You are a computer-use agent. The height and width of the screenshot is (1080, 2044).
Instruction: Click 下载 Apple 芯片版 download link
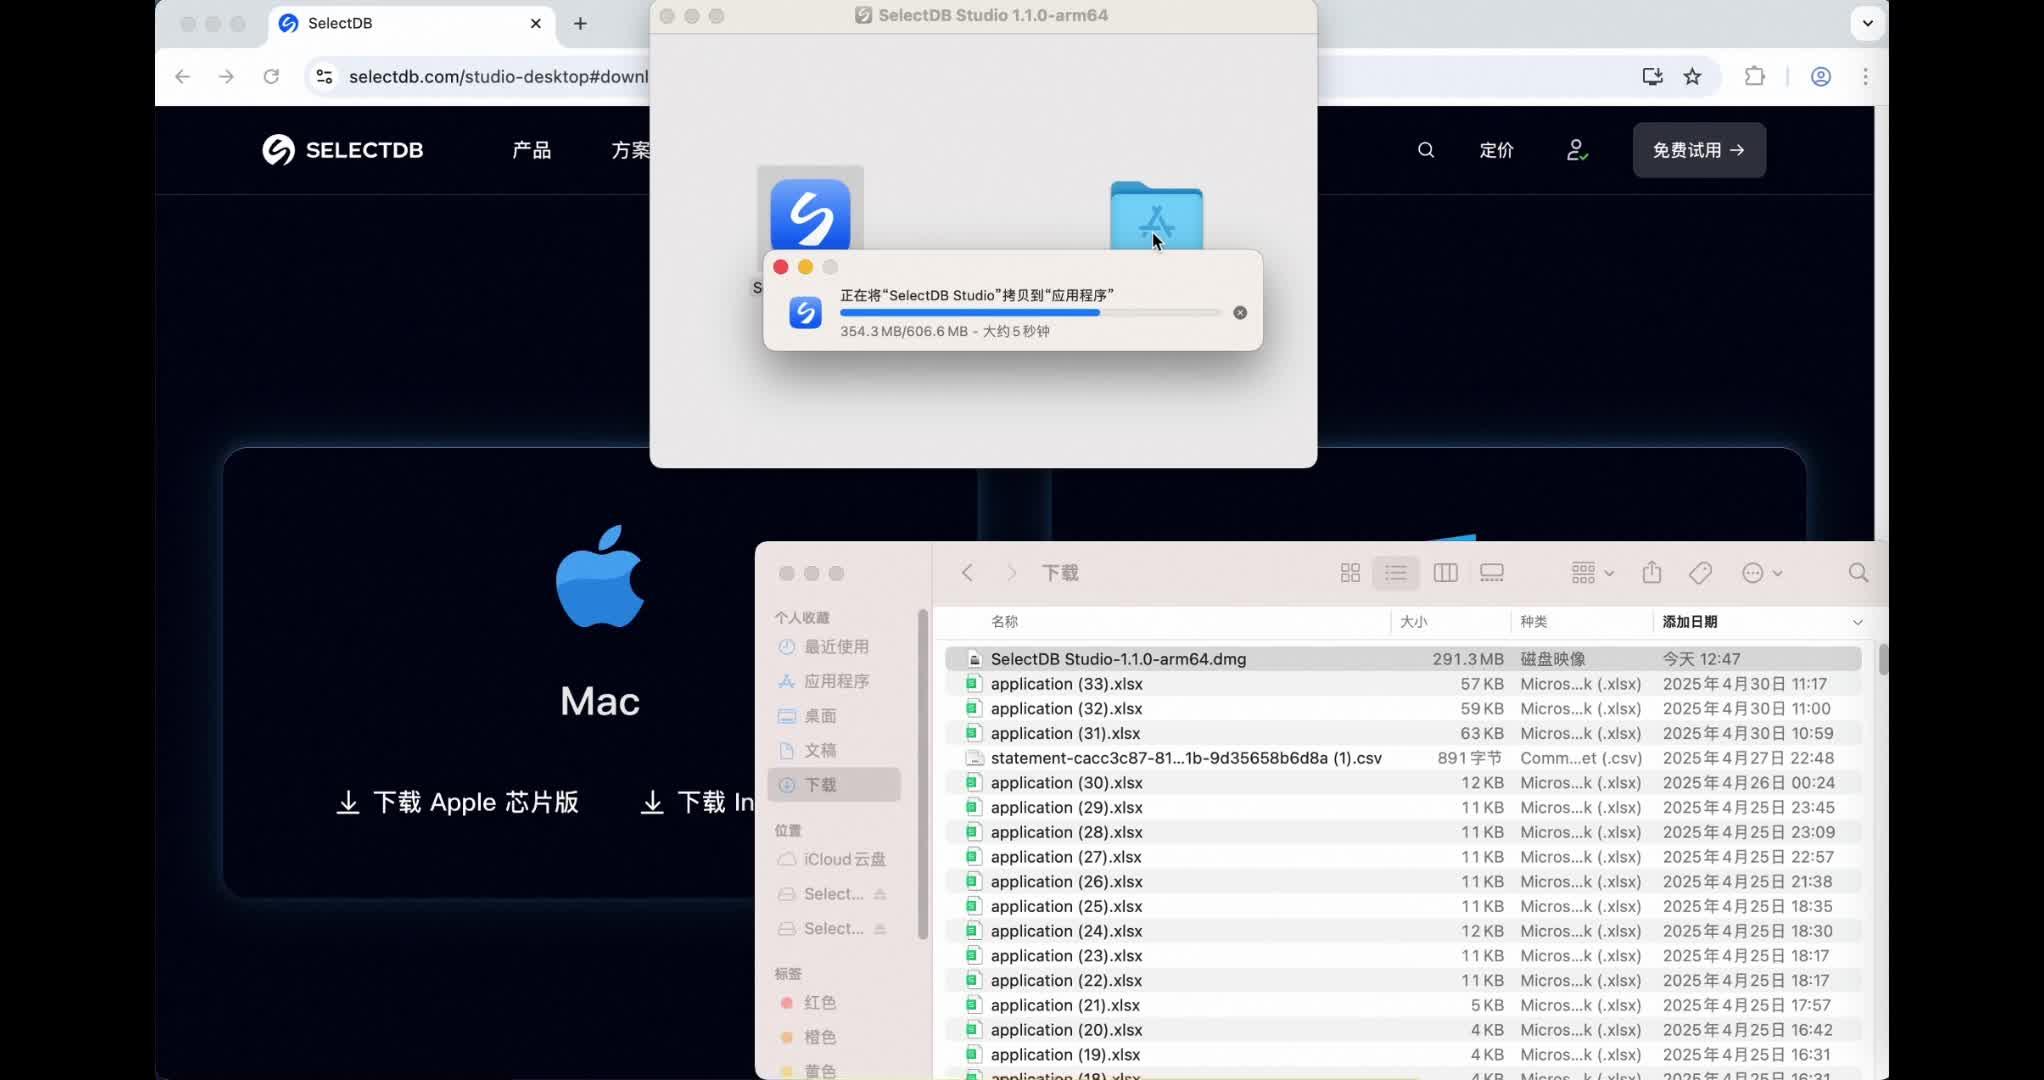point(457,802)
